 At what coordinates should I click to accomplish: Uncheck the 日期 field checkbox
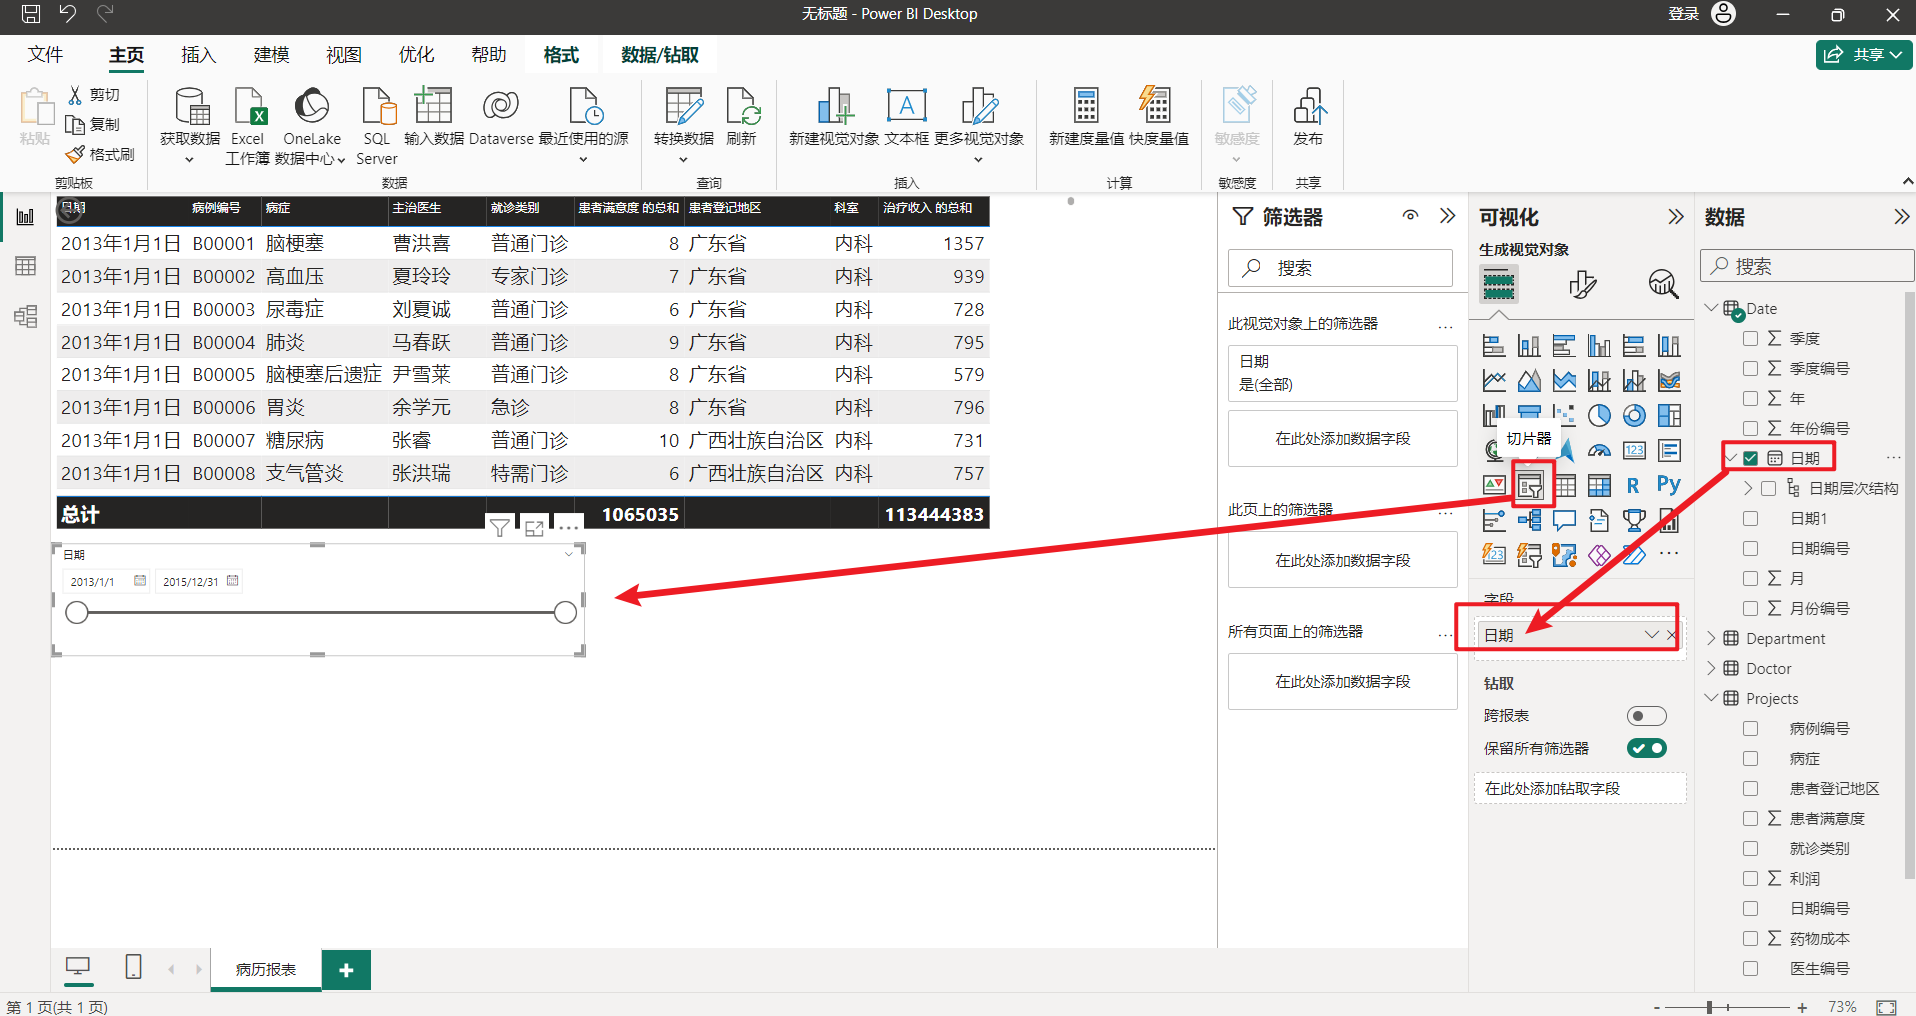[1750, 458]
